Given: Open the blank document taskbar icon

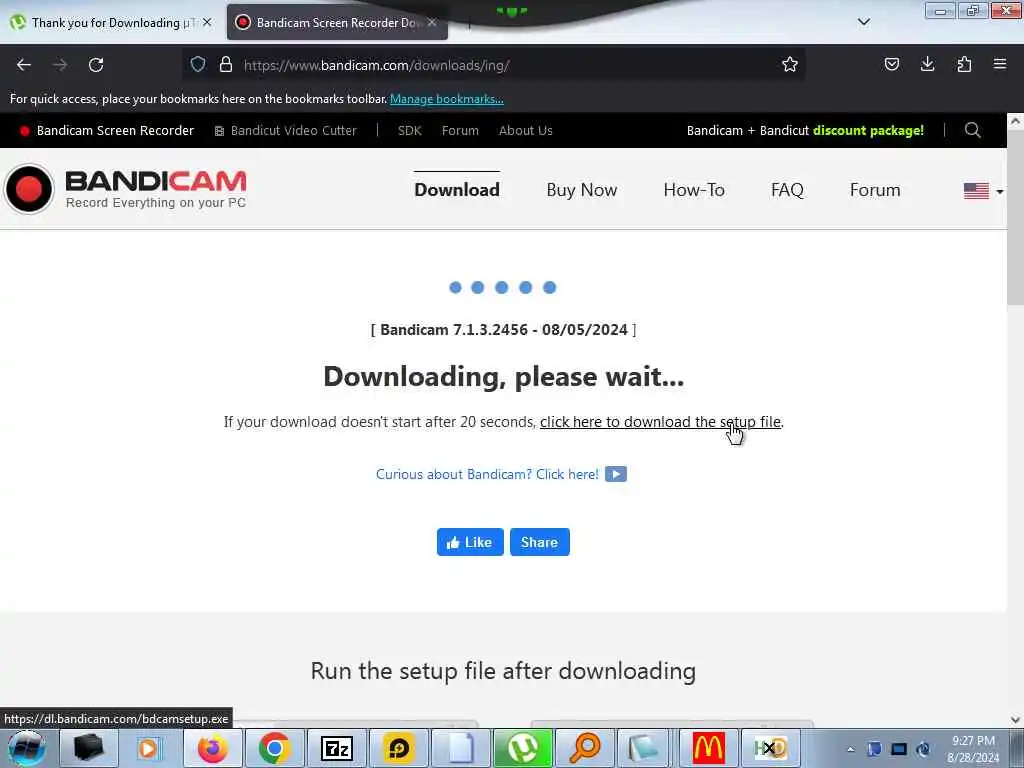Looking at the screenshot, I should pyautogui.click(x=460, y=748).
